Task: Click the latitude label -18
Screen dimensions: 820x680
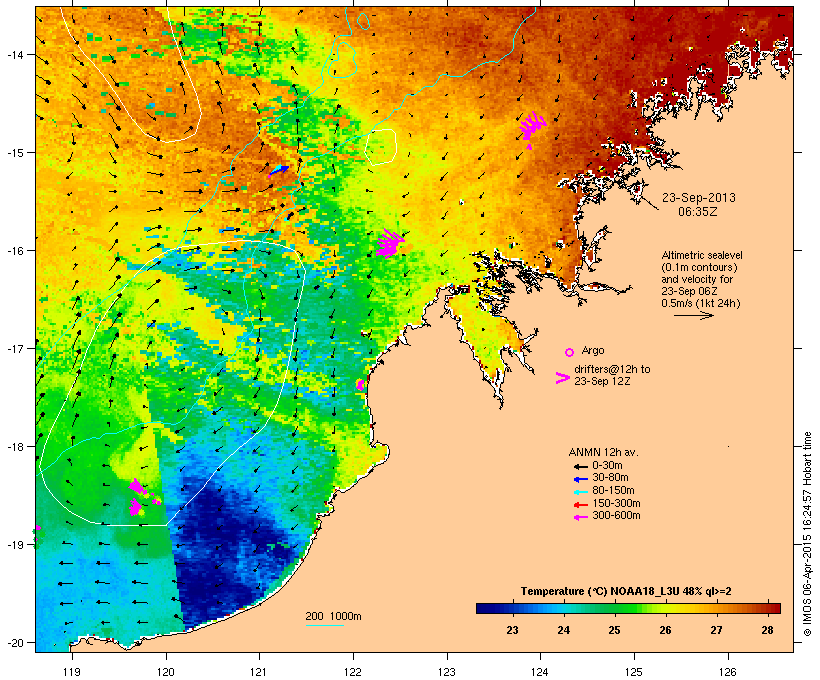Action: [x=14, y=447]
